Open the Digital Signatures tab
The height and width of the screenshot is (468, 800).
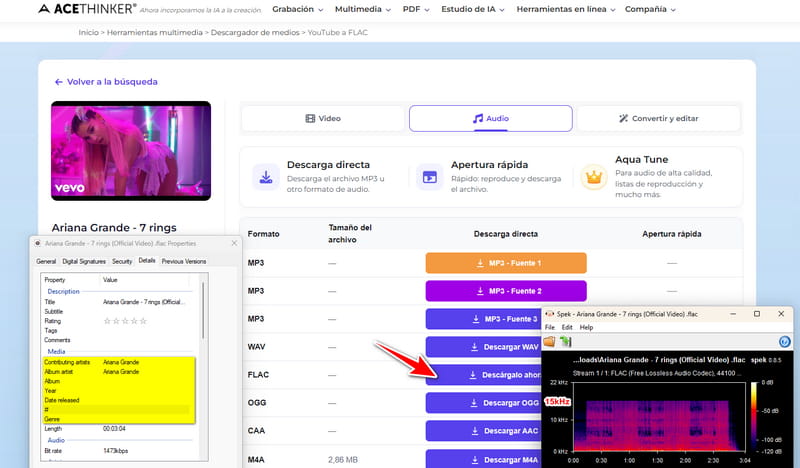click(84, 261)
